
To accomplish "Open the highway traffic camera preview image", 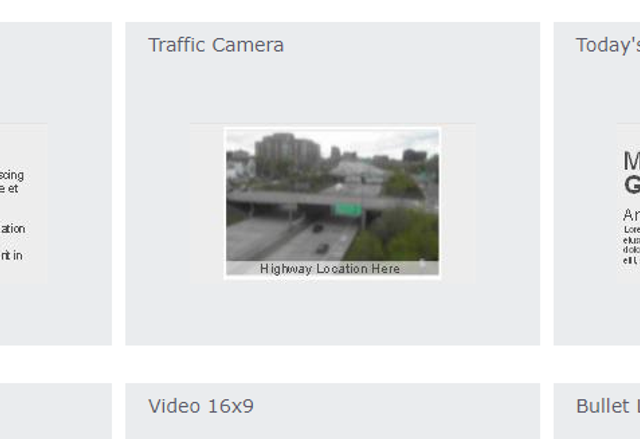I will coord(332,203).
